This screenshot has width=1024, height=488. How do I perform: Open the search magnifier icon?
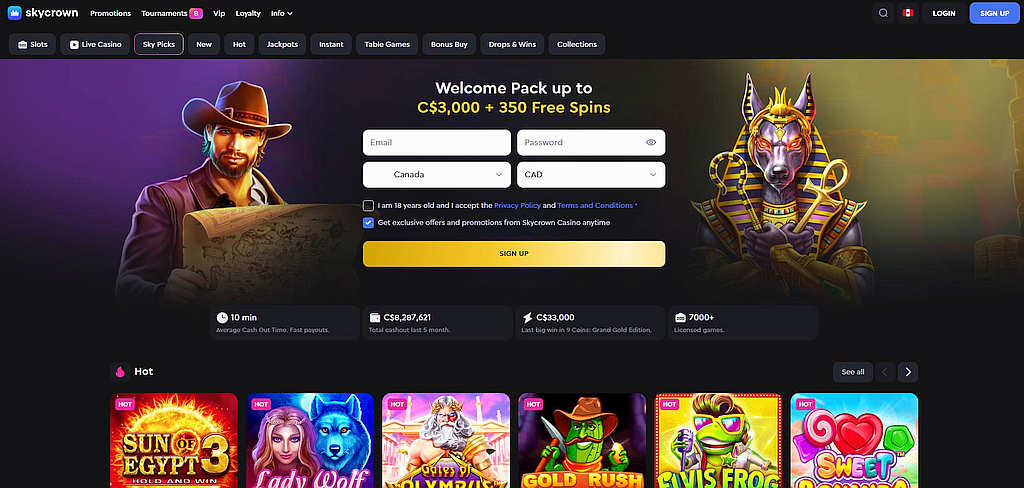883,13
